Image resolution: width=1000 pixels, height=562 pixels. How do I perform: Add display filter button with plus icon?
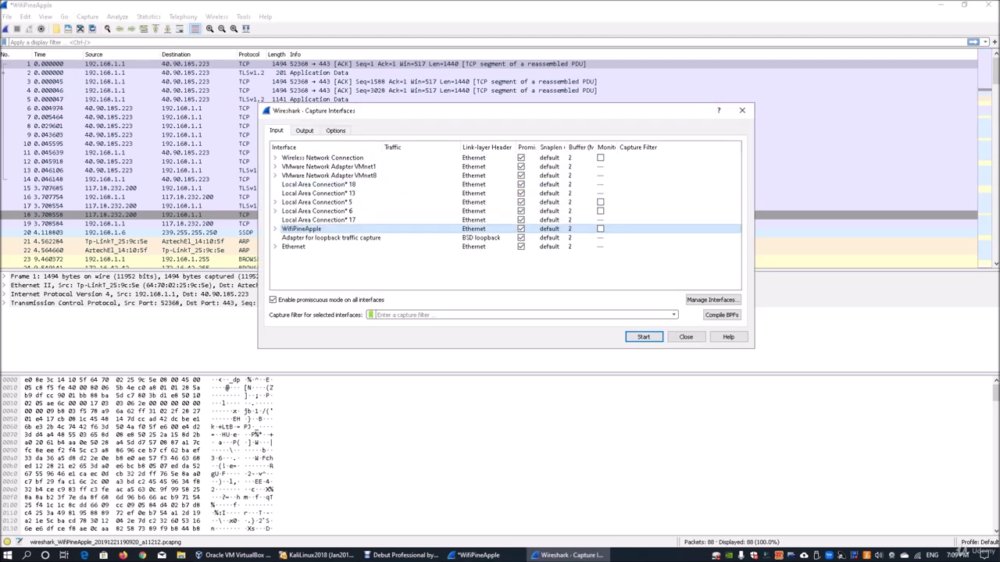994,42
